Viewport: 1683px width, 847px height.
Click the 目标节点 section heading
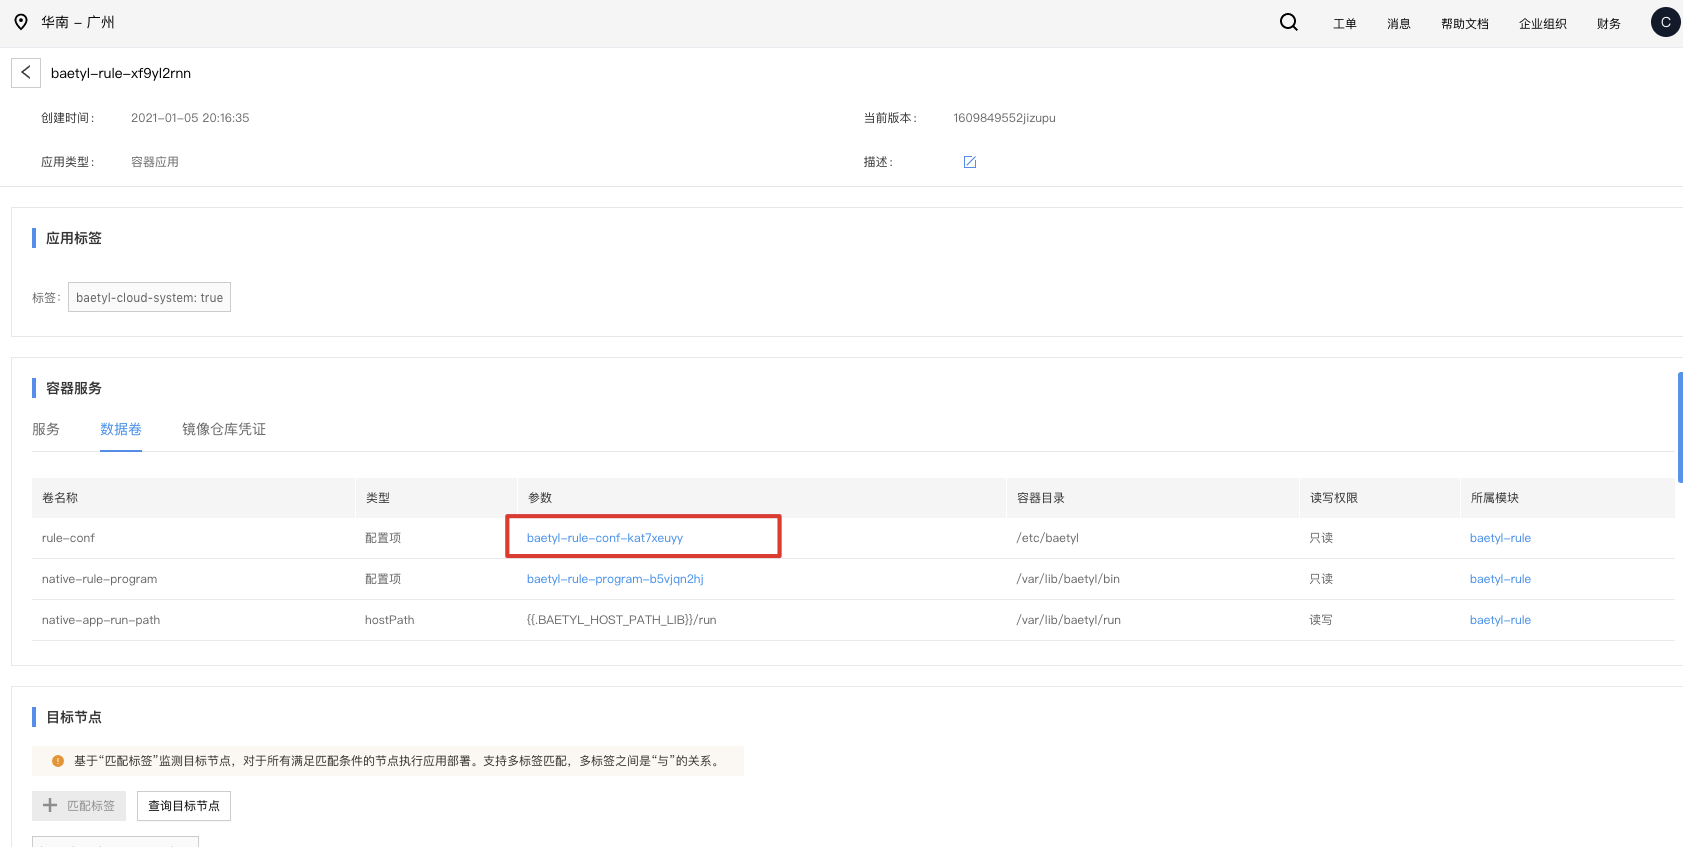coord(74,717)
